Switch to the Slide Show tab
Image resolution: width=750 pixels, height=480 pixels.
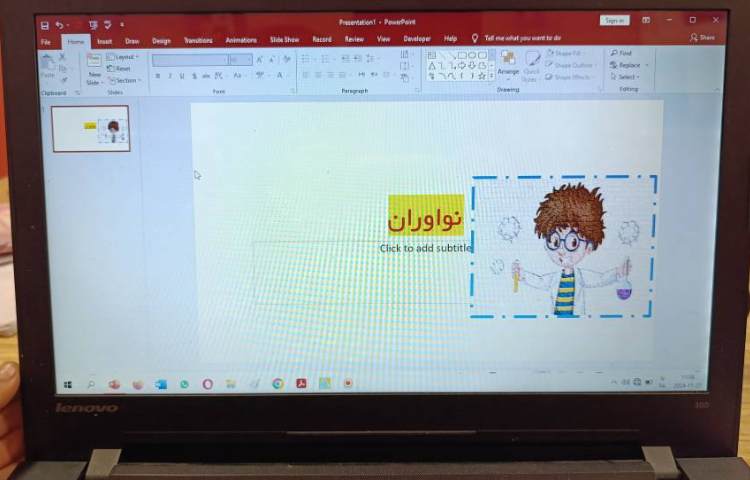coord(285,40)
